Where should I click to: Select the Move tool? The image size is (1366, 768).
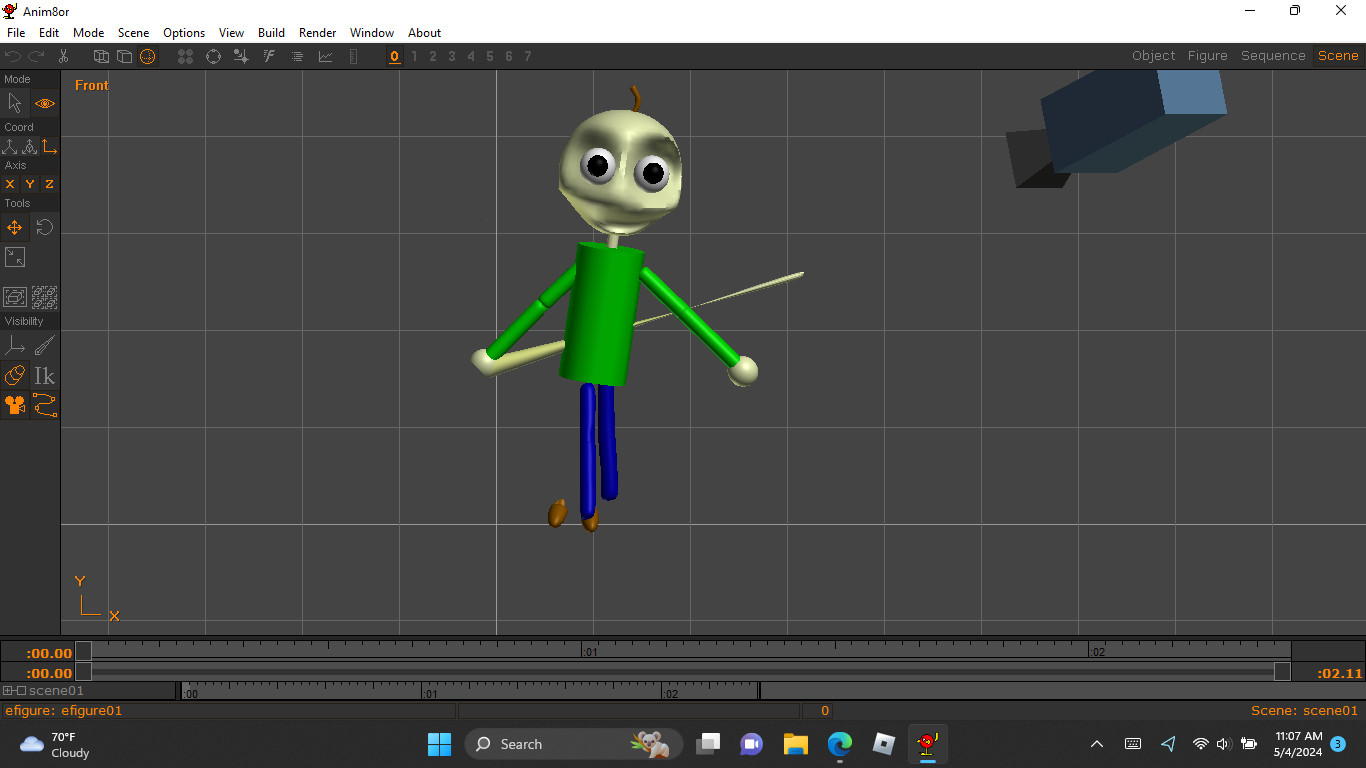point(14,227)
